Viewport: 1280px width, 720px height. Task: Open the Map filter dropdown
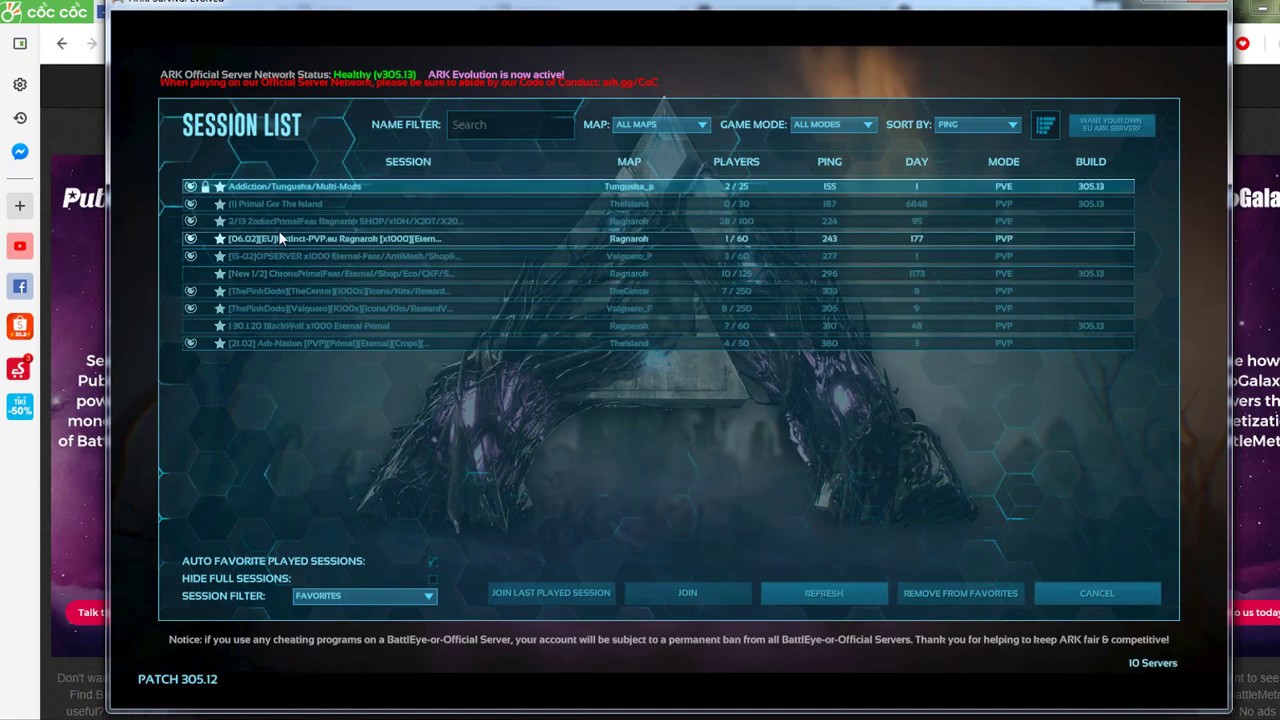(x=661, y=125)
